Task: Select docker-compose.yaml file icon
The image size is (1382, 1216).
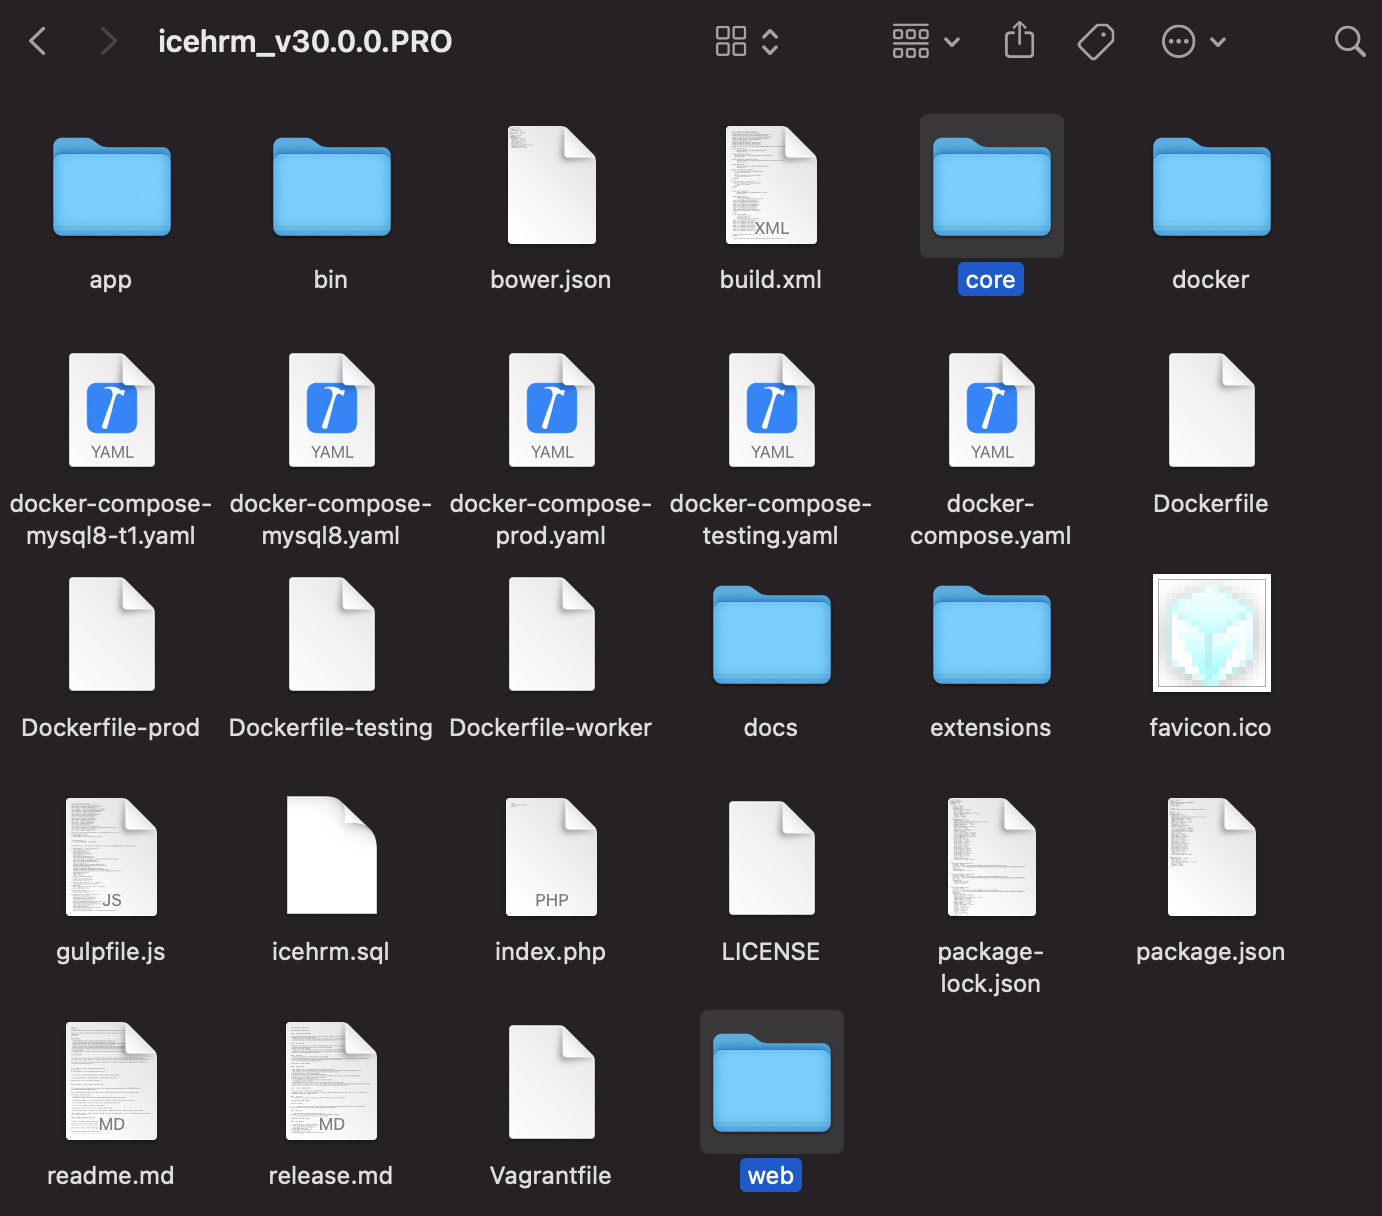Action: [991, 410]
